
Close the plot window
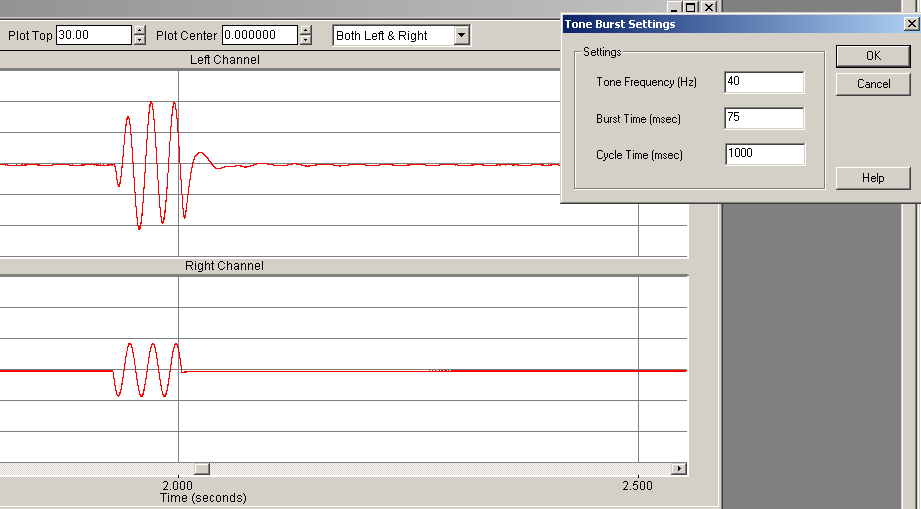pos(709,7)
